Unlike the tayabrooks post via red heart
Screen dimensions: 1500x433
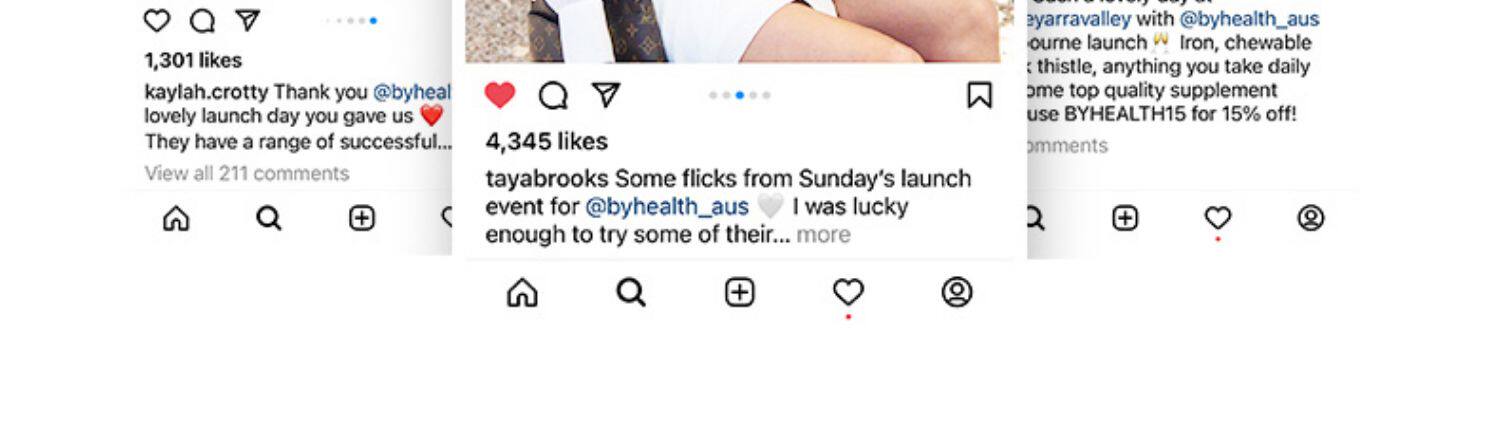pyautogui.click(x=500, y=95)
